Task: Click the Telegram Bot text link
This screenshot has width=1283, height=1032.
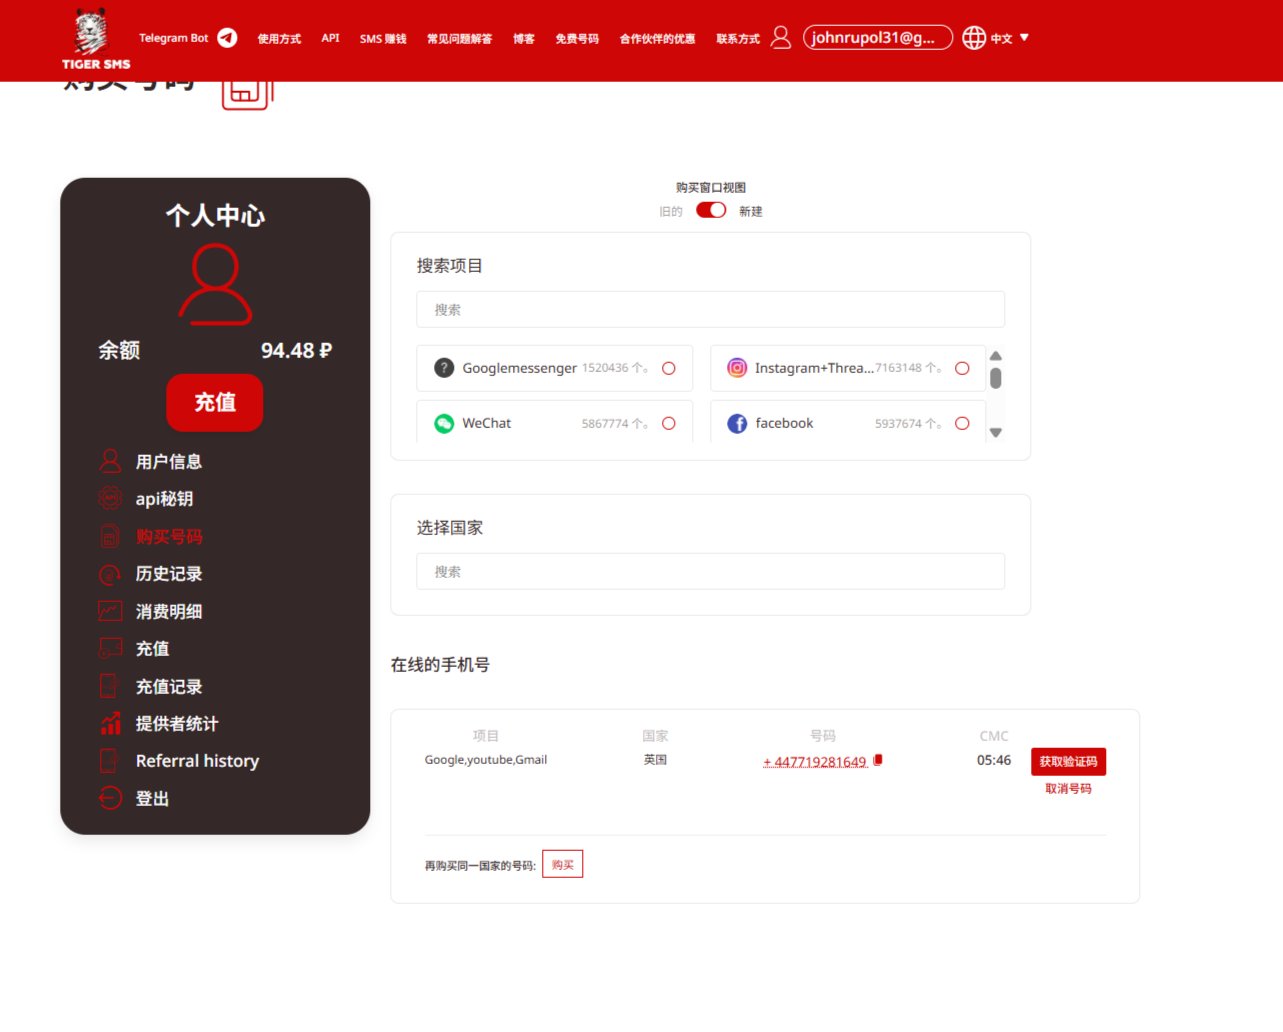Action: [173, 38]
